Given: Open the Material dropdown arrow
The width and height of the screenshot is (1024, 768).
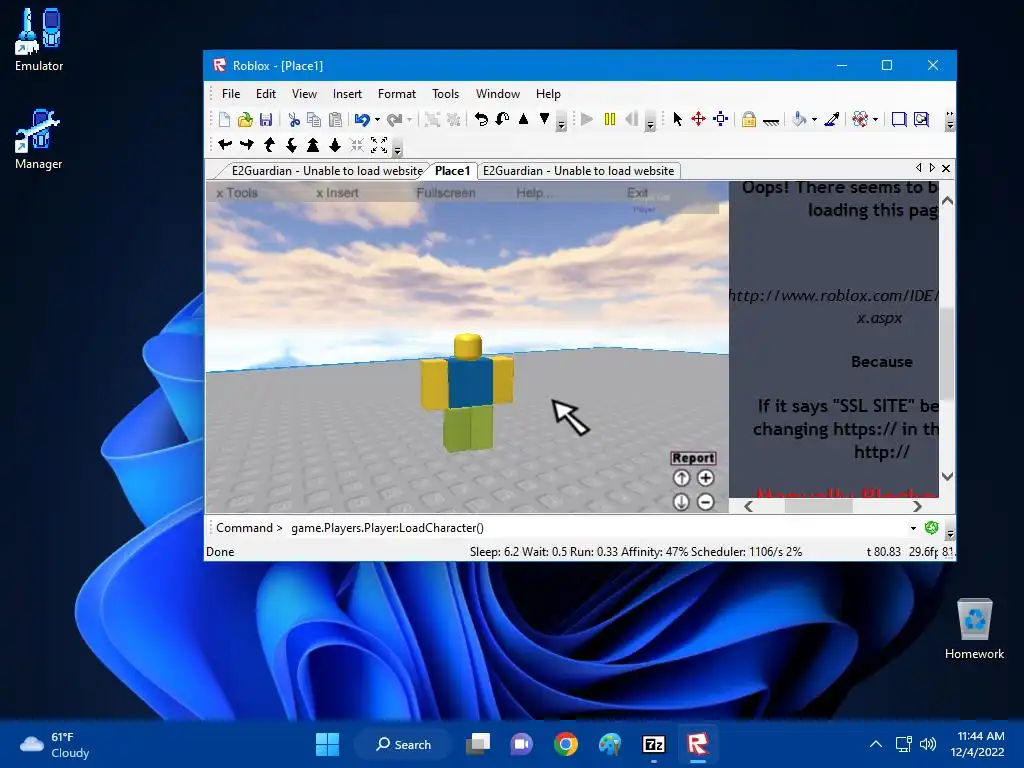Looking at the screenshot, I should [875, 120].
